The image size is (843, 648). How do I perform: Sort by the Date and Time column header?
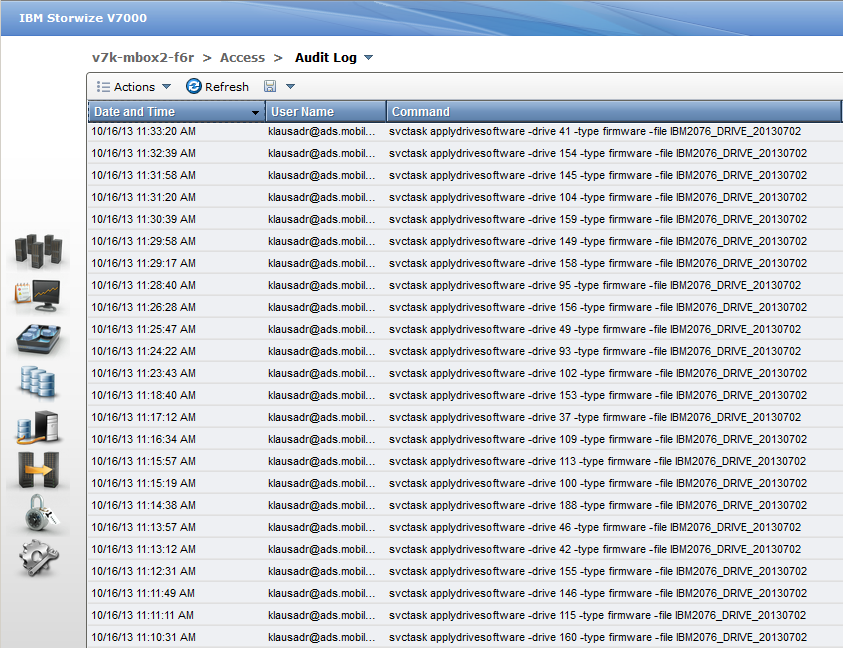point(170,112)
